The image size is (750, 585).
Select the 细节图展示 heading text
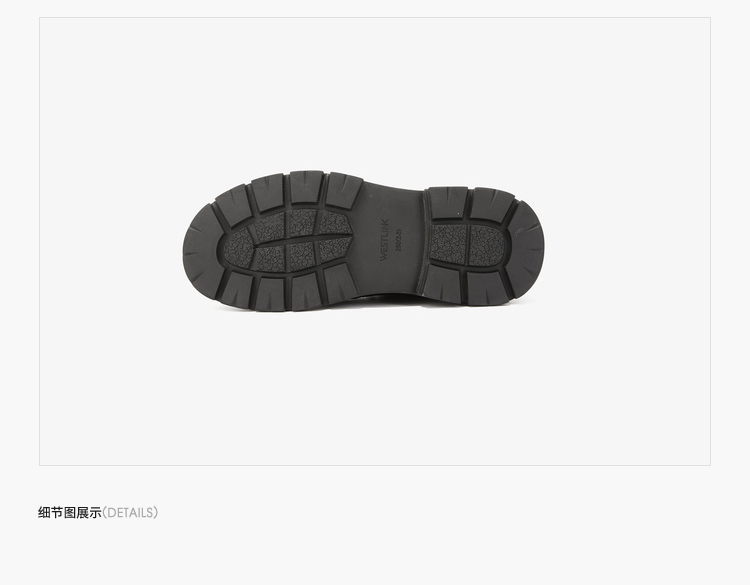coord(70,513)
